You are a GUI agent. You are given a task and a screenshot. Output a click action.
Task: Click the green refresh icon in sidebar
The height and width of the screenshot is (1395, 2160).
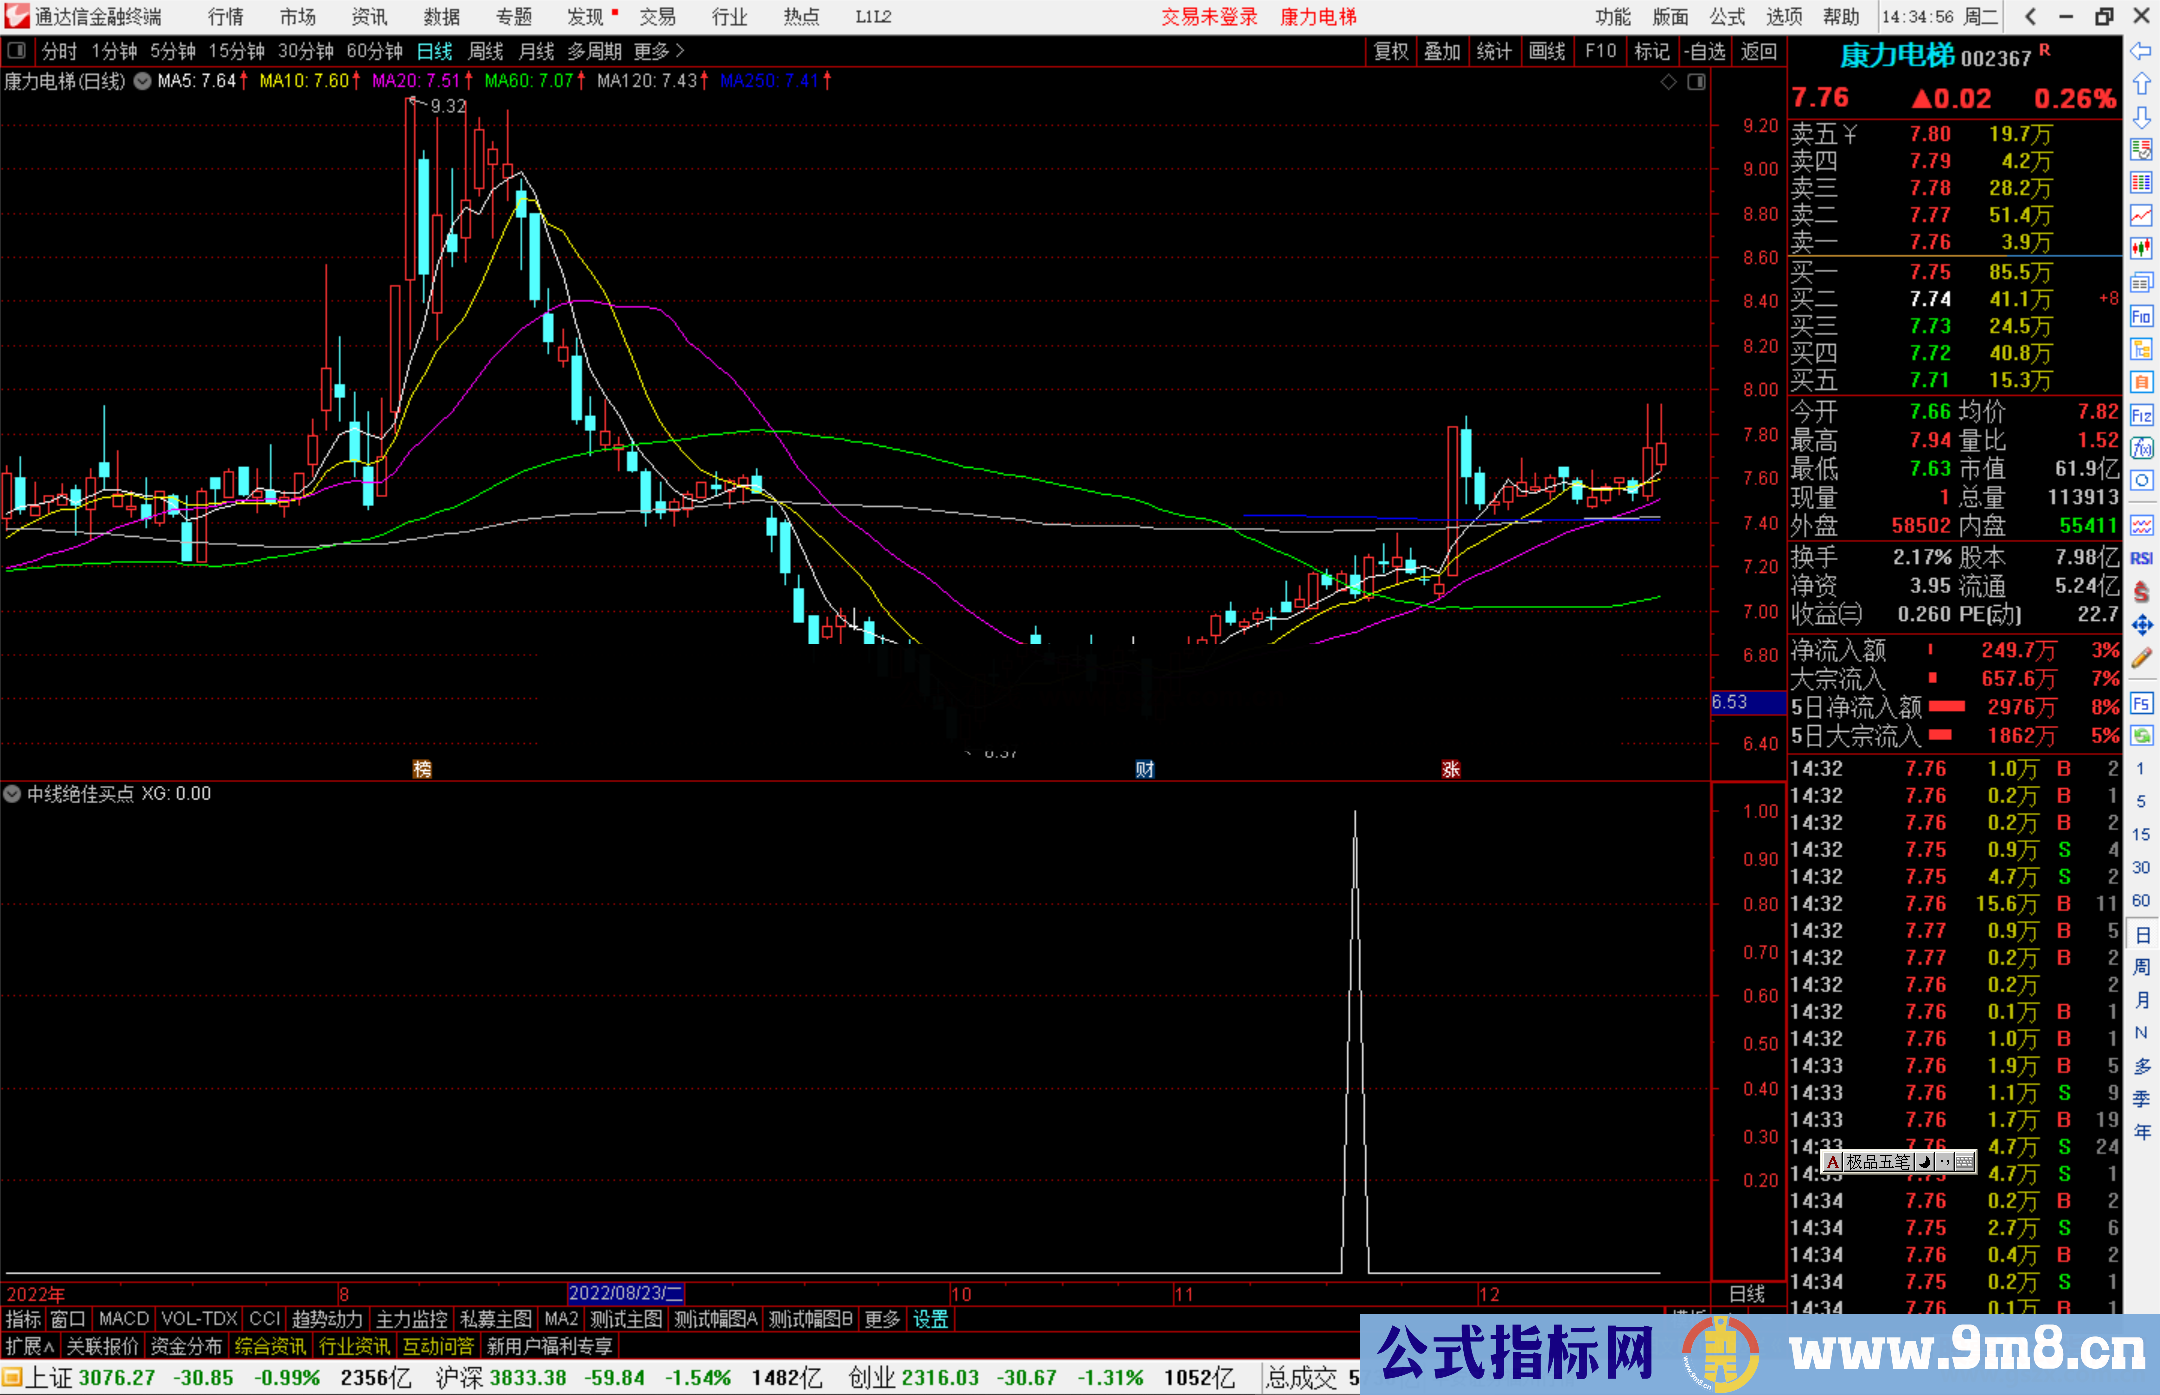[2141, 736]
